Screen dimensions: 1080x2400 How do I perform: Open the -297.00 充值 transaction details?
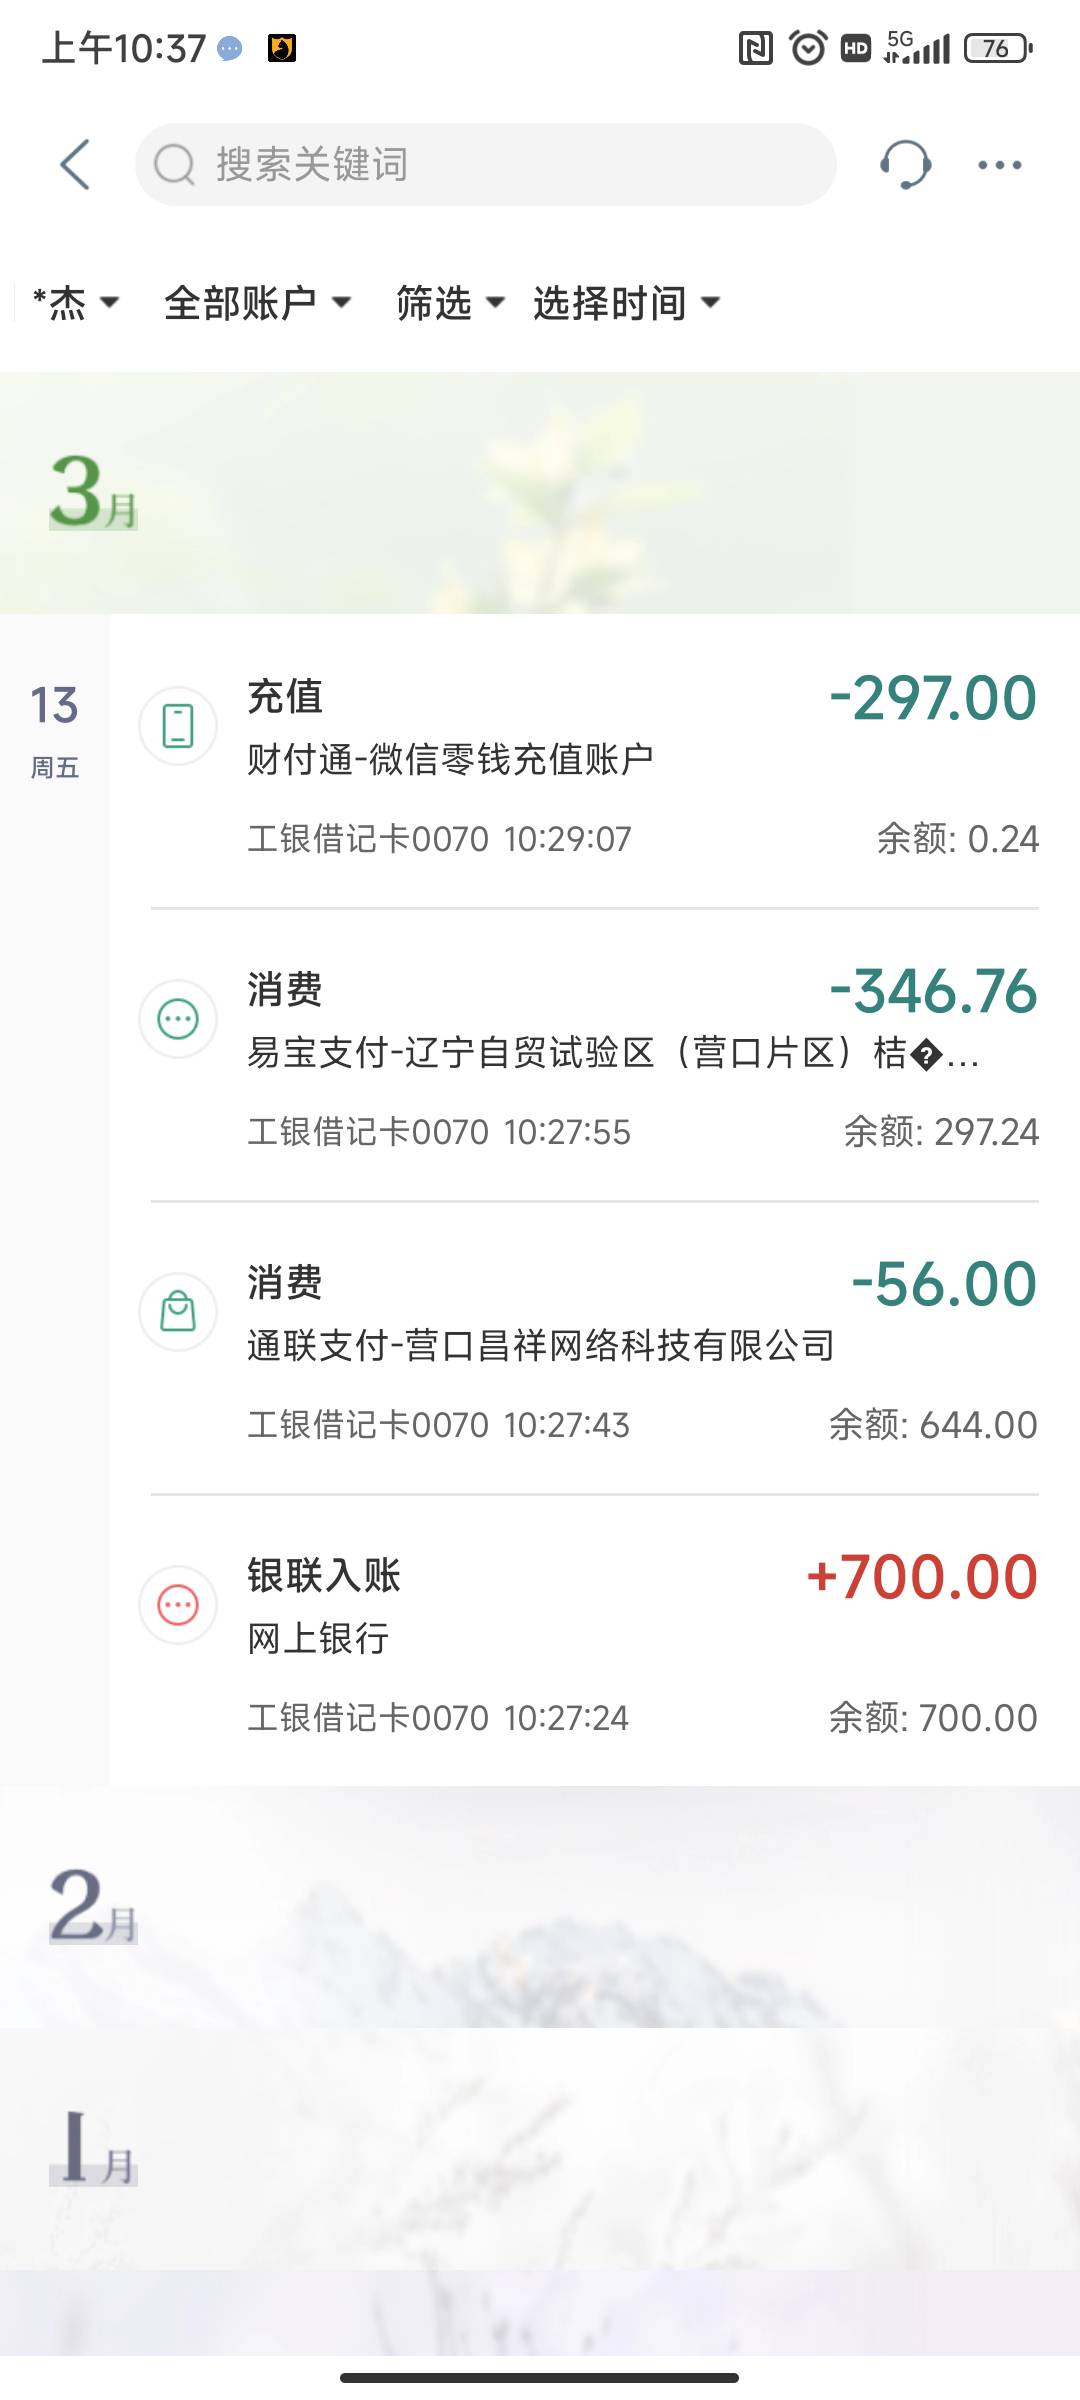click(640, 762)
